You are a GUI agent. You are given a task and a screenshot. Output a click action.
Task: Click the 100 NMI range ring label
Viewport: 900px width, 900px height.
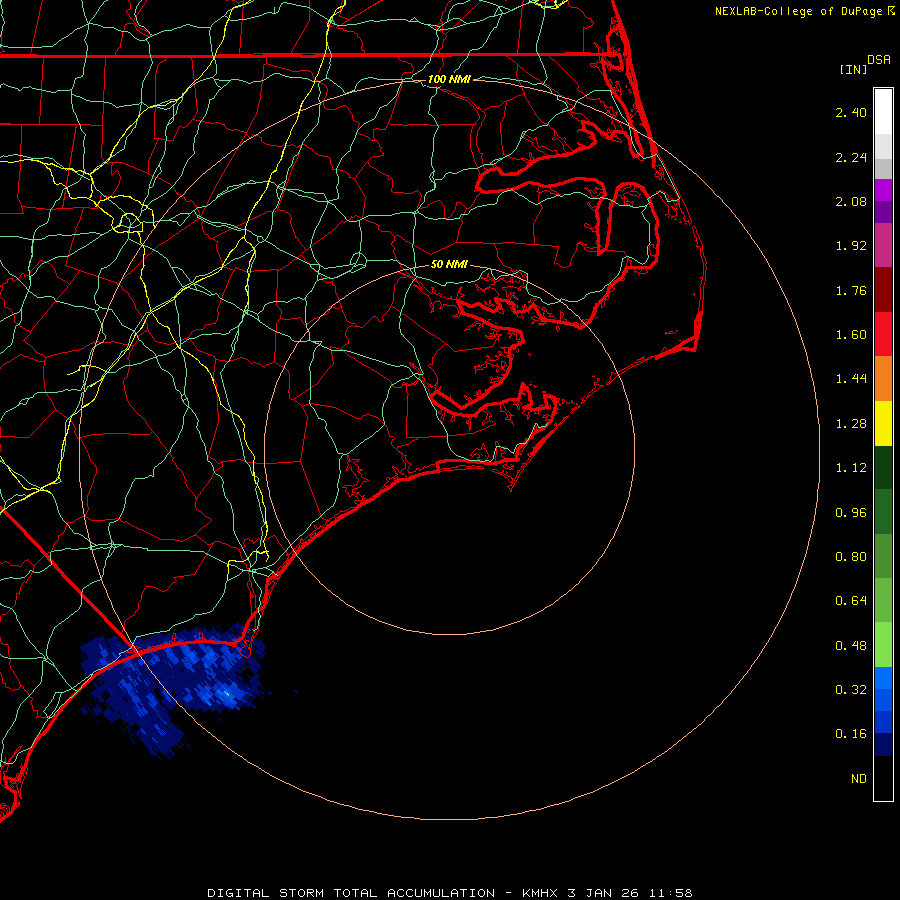[449, 79]
